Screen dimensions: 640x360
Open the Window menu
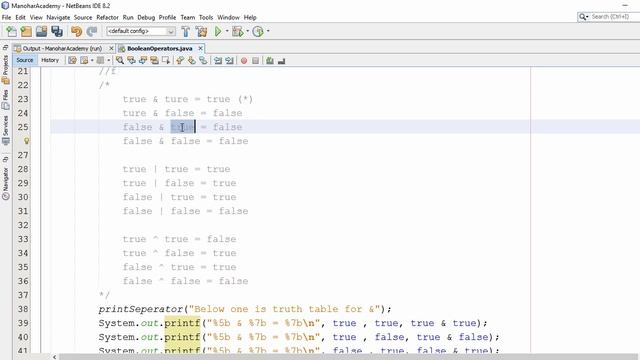click(x=229, y=17)
